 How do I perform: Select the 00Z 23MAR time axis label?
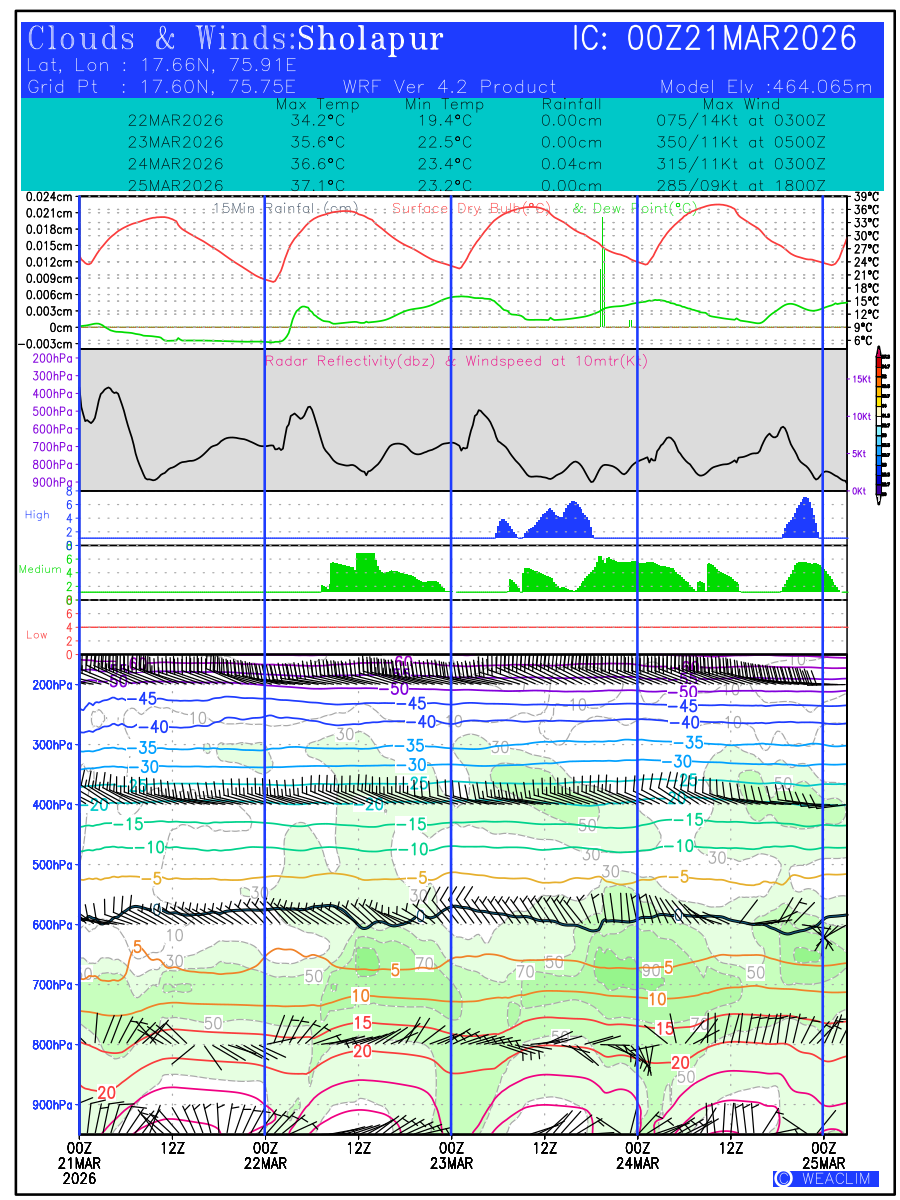451,1155
